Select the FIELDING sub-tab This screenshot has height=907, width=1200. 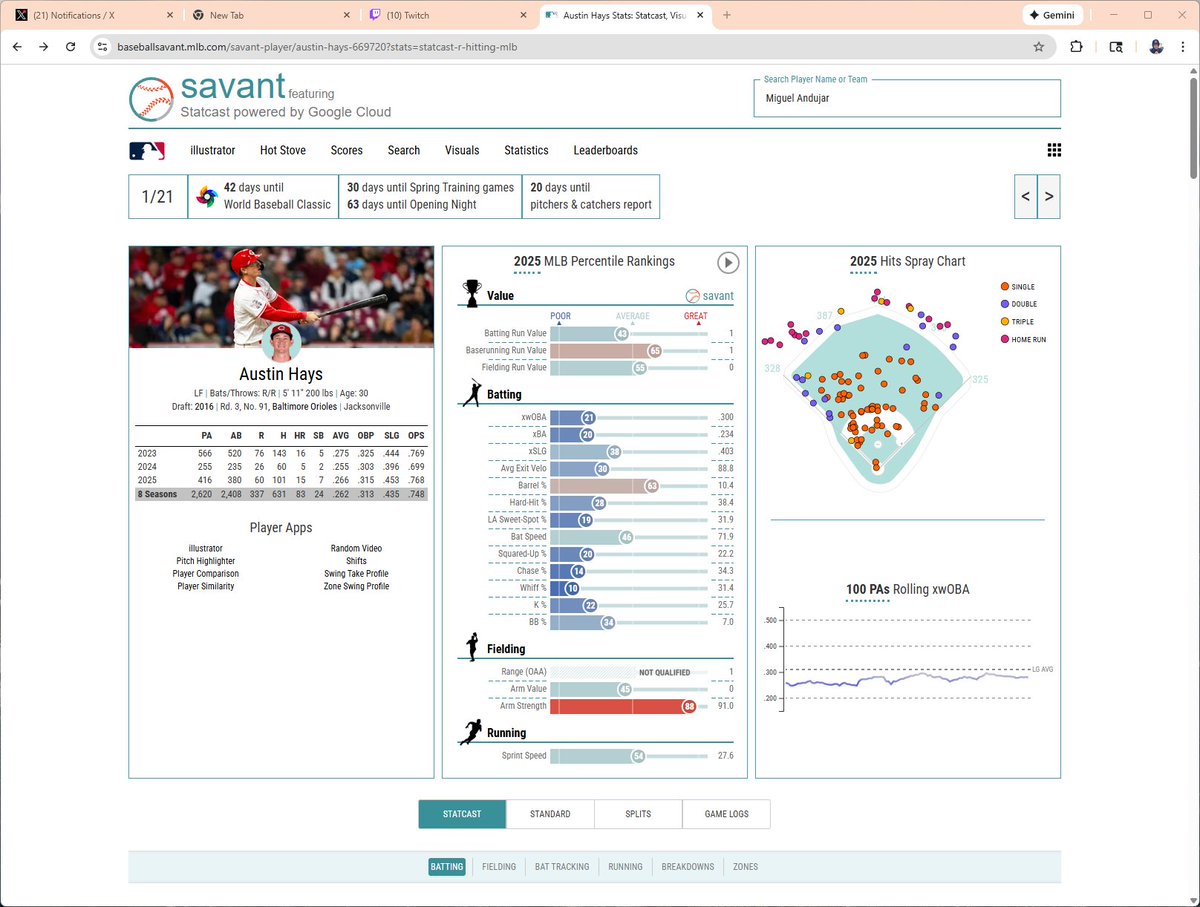[x=499, y=867]
